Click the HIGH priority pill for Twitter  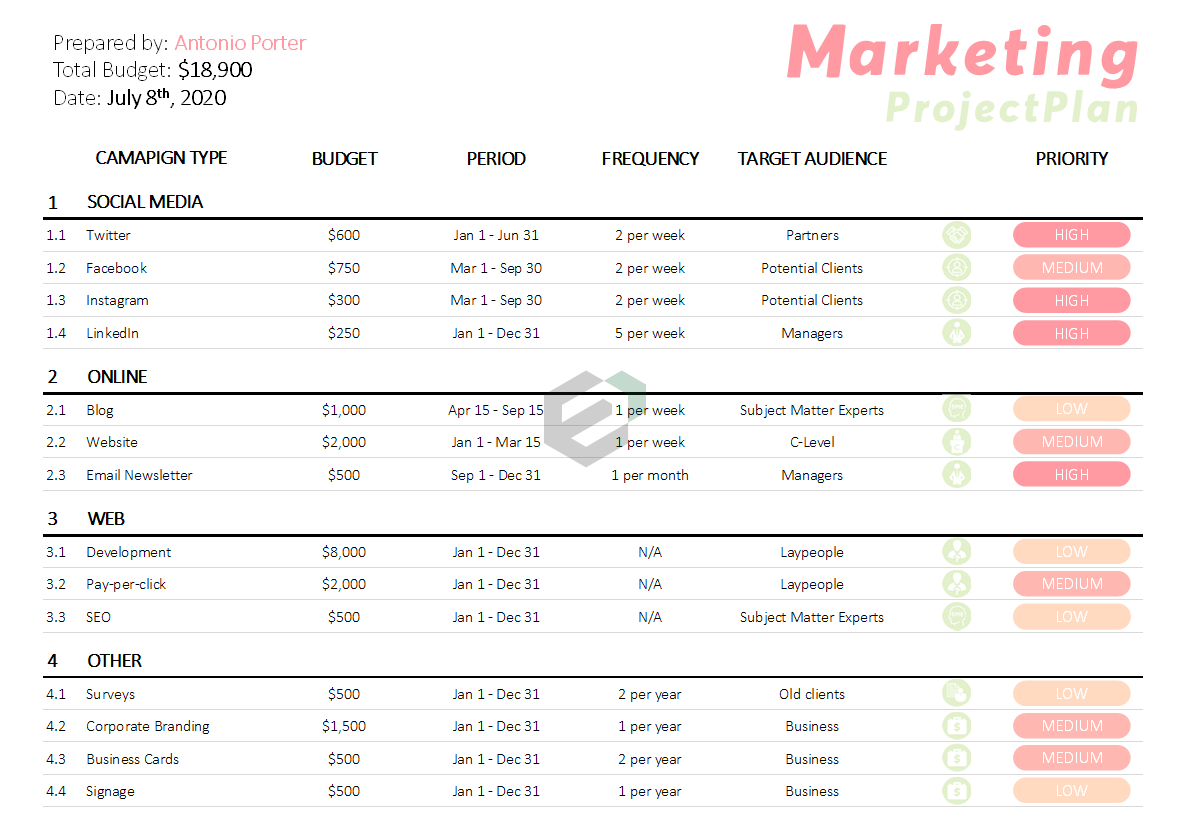1071,235
